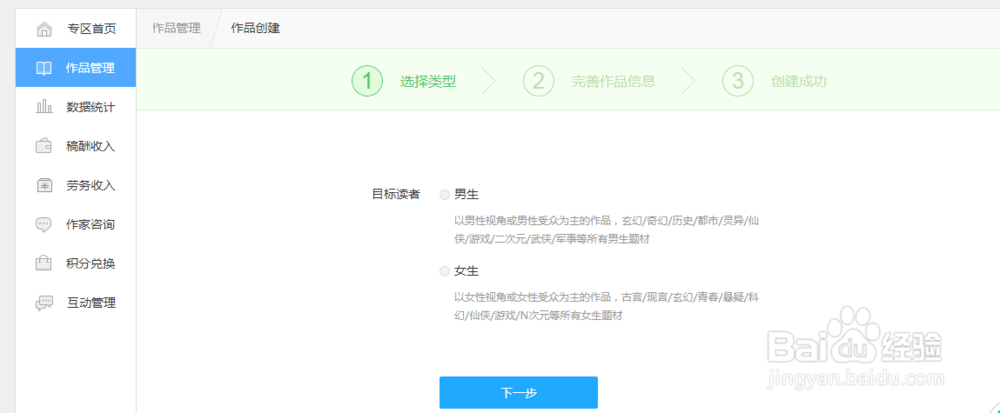The height and width of the screenshot is (413, 1000).
Task: Click the 完善作品信息 step label
Action: 614,82
